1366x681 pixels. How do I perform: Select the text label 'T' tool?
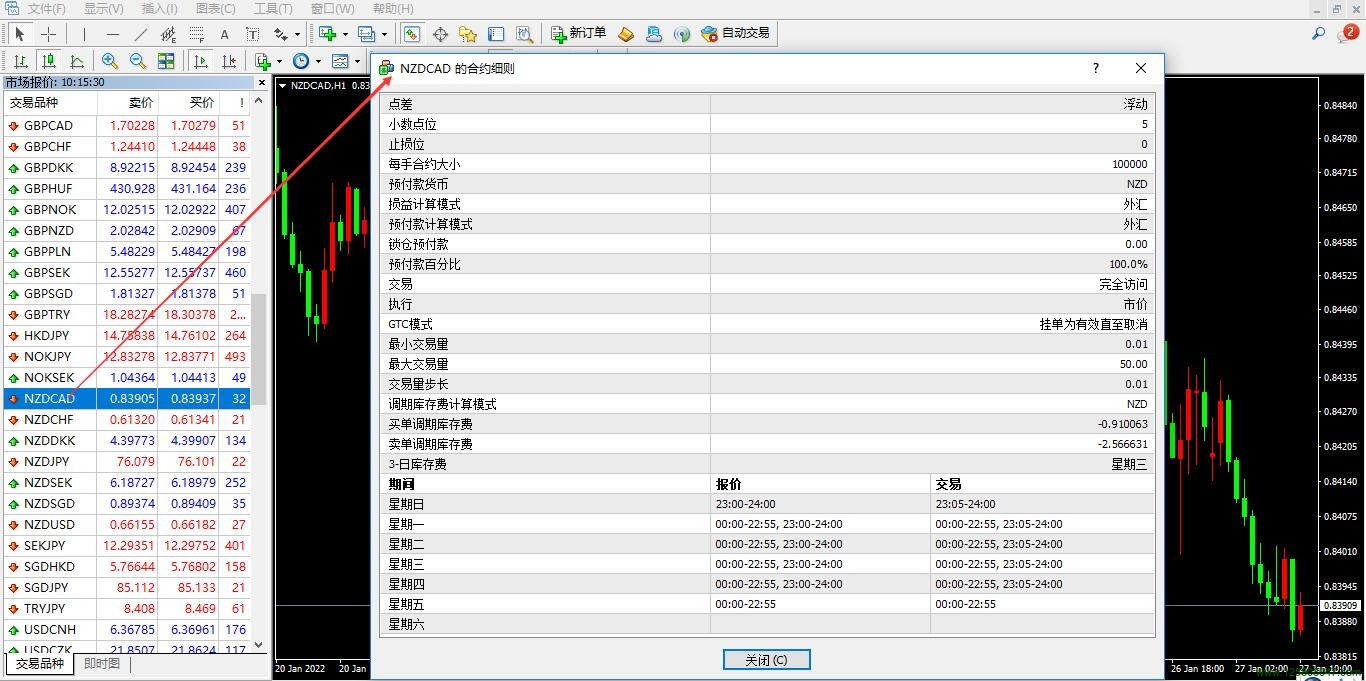(252, 34)
